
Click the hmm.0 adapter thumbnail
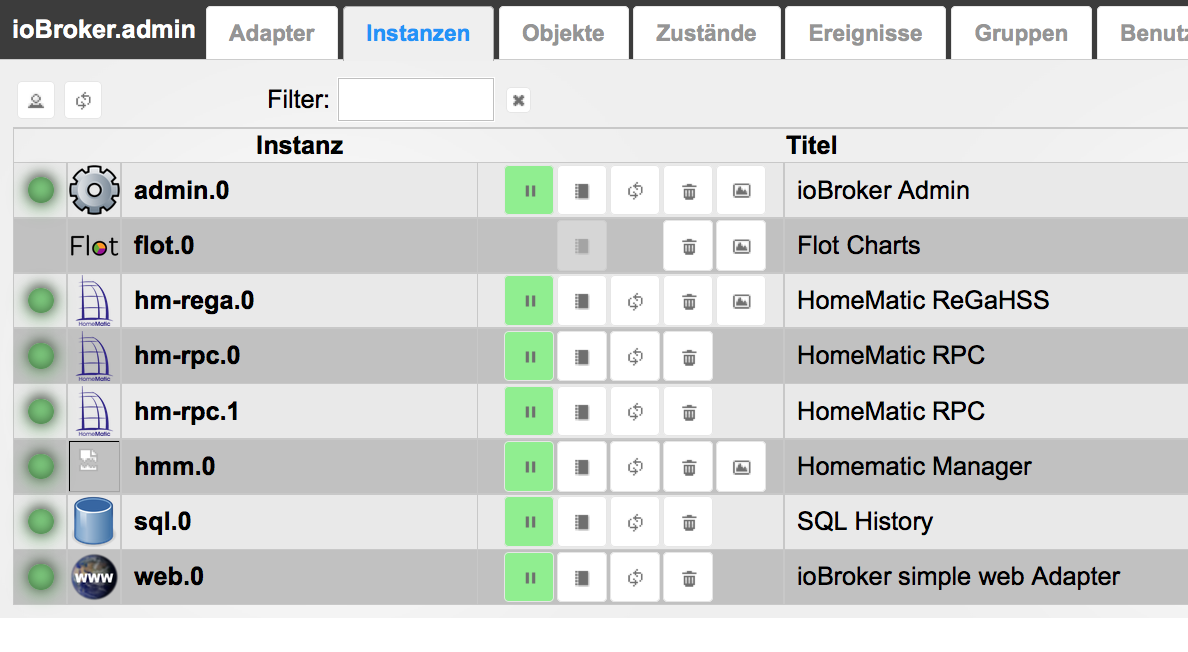pyautogui.click(x=94, y=467)
